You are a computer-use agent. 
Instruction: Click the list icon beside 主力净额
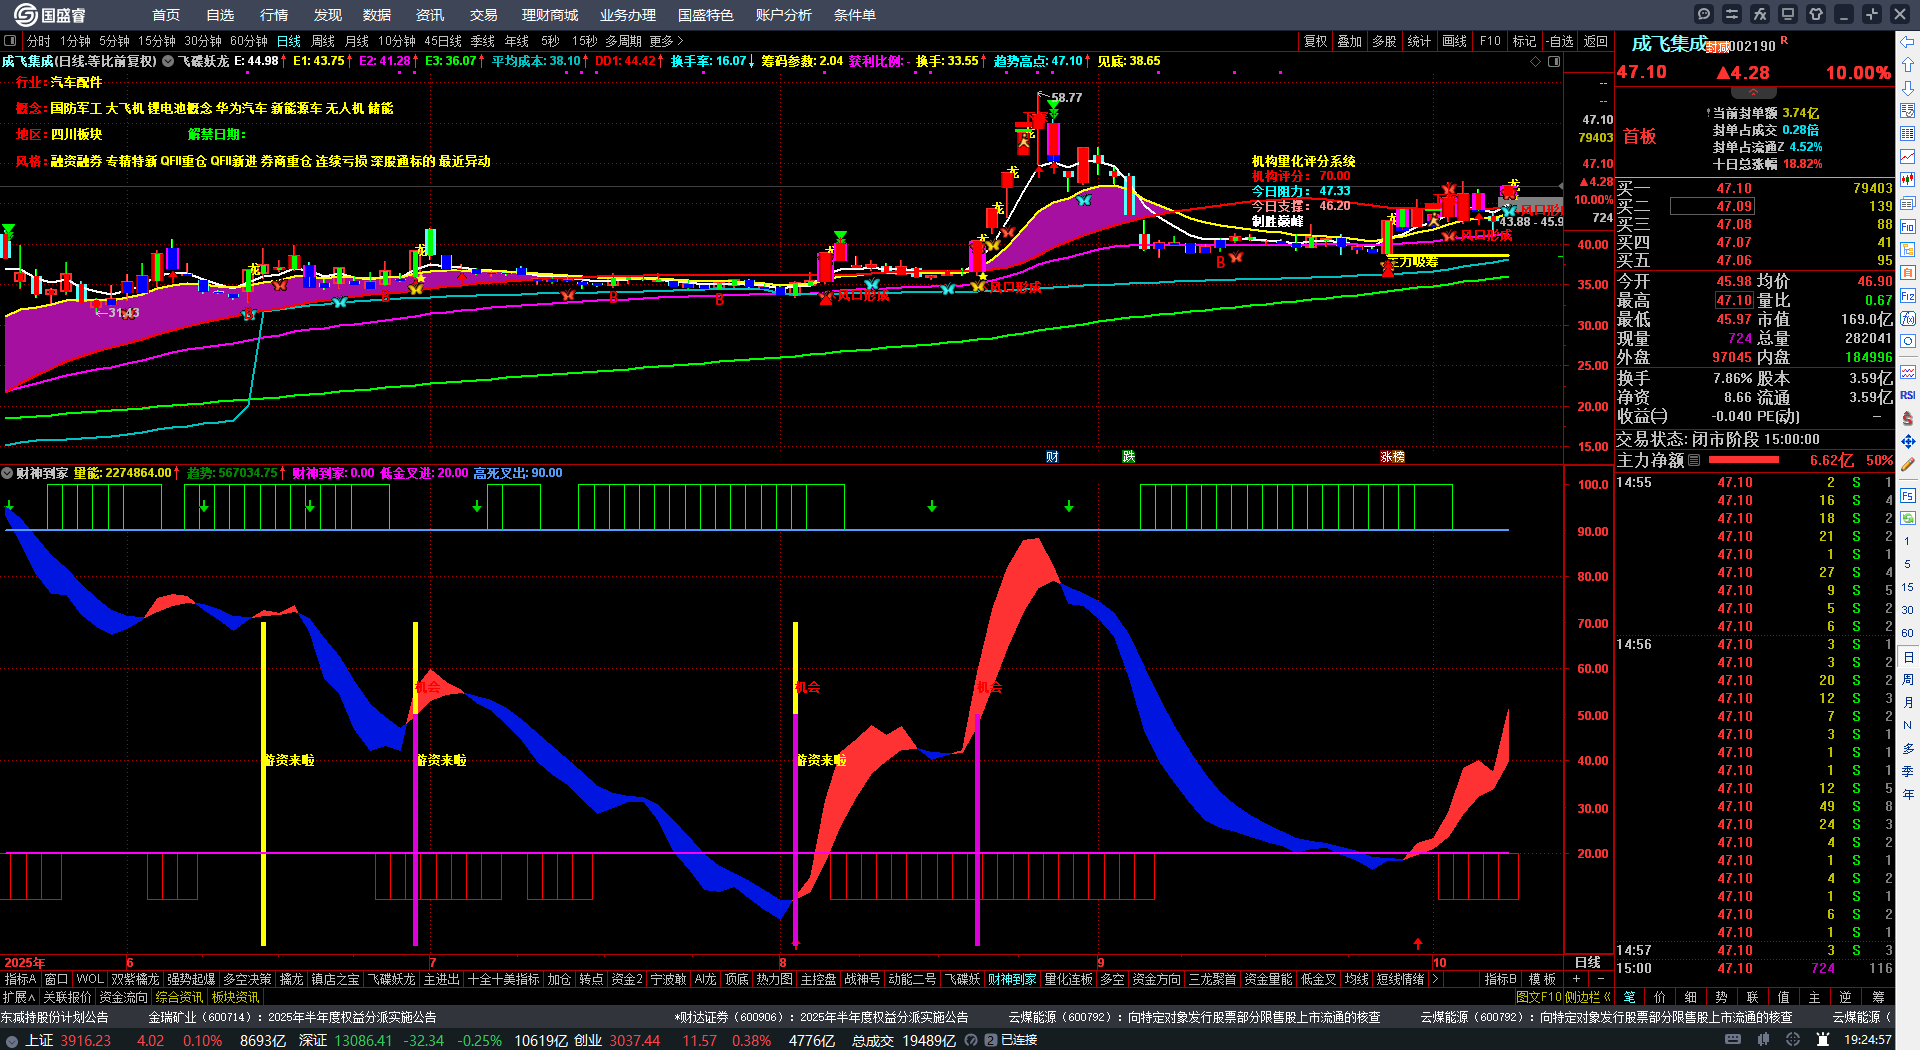(x=1694, y=460)
